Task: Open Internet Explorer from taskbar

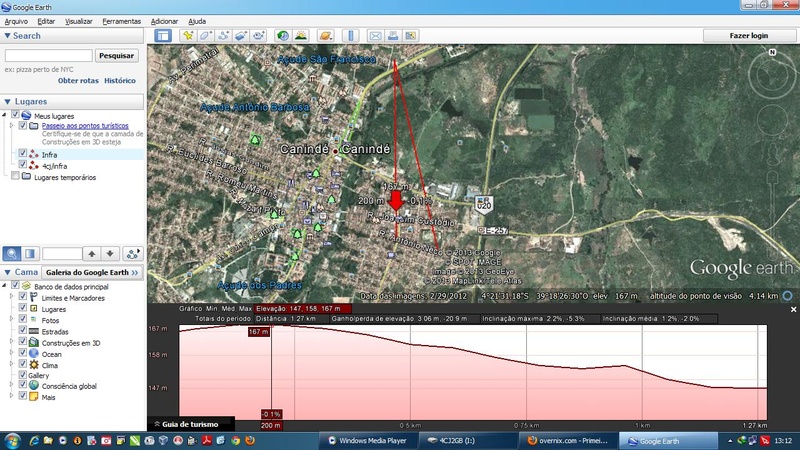Action: click(34, 440)
